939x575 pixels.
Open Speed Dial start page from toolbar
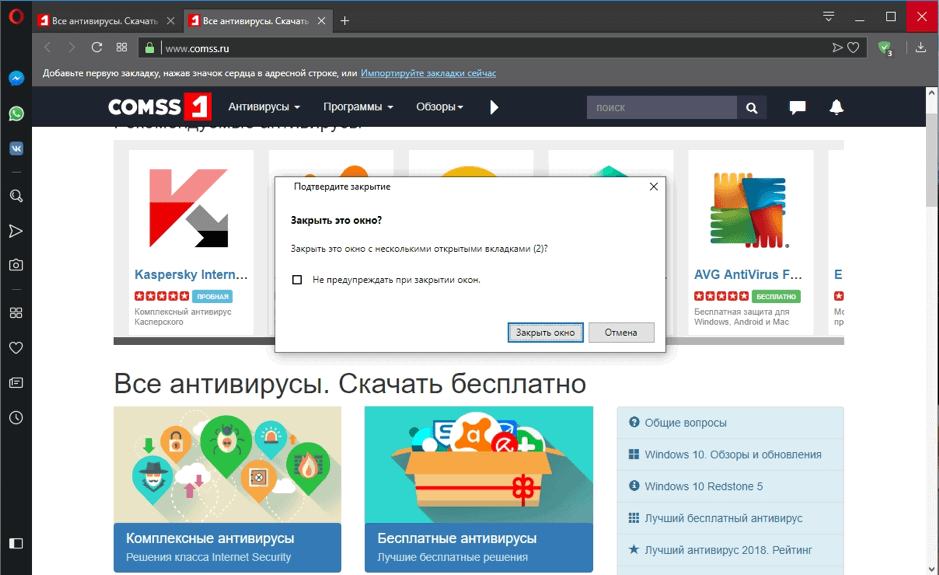[122, 47]
